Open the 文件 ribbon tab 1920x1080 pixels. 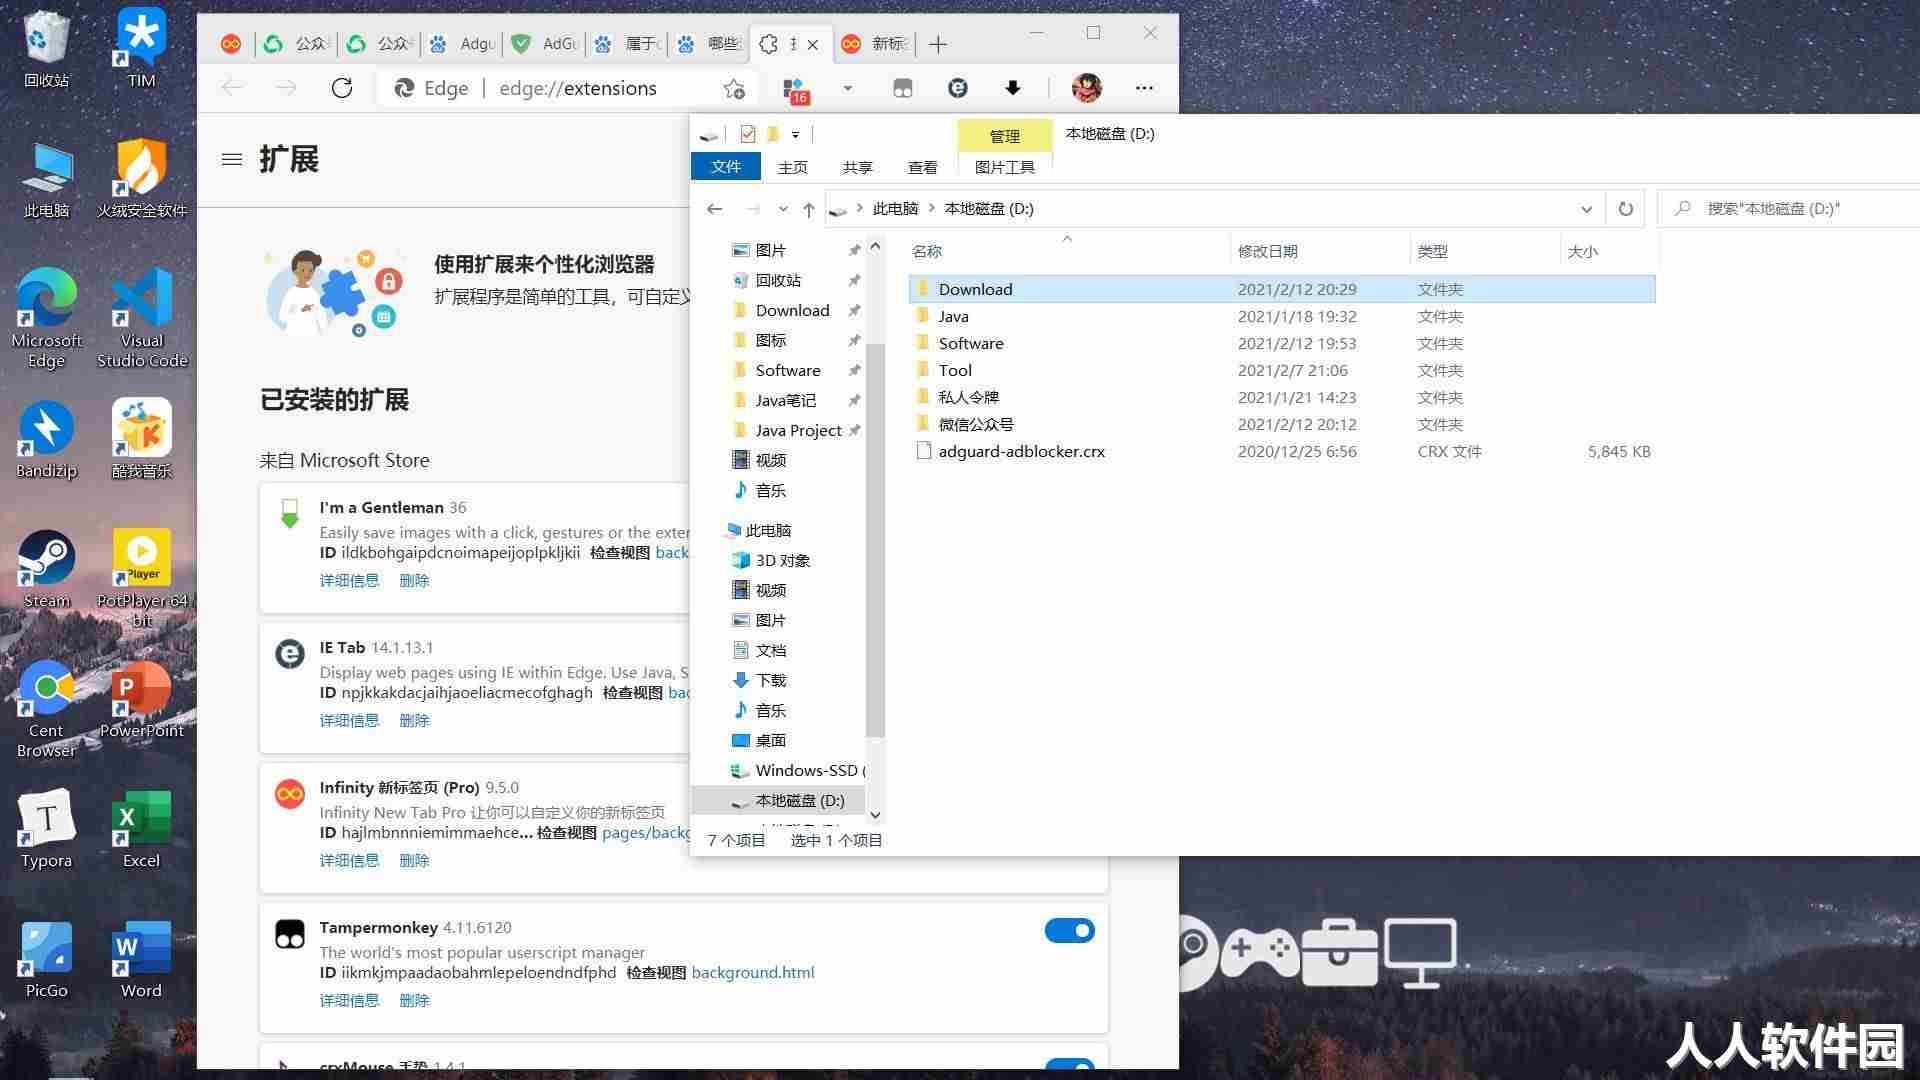[x=725, y=167]
